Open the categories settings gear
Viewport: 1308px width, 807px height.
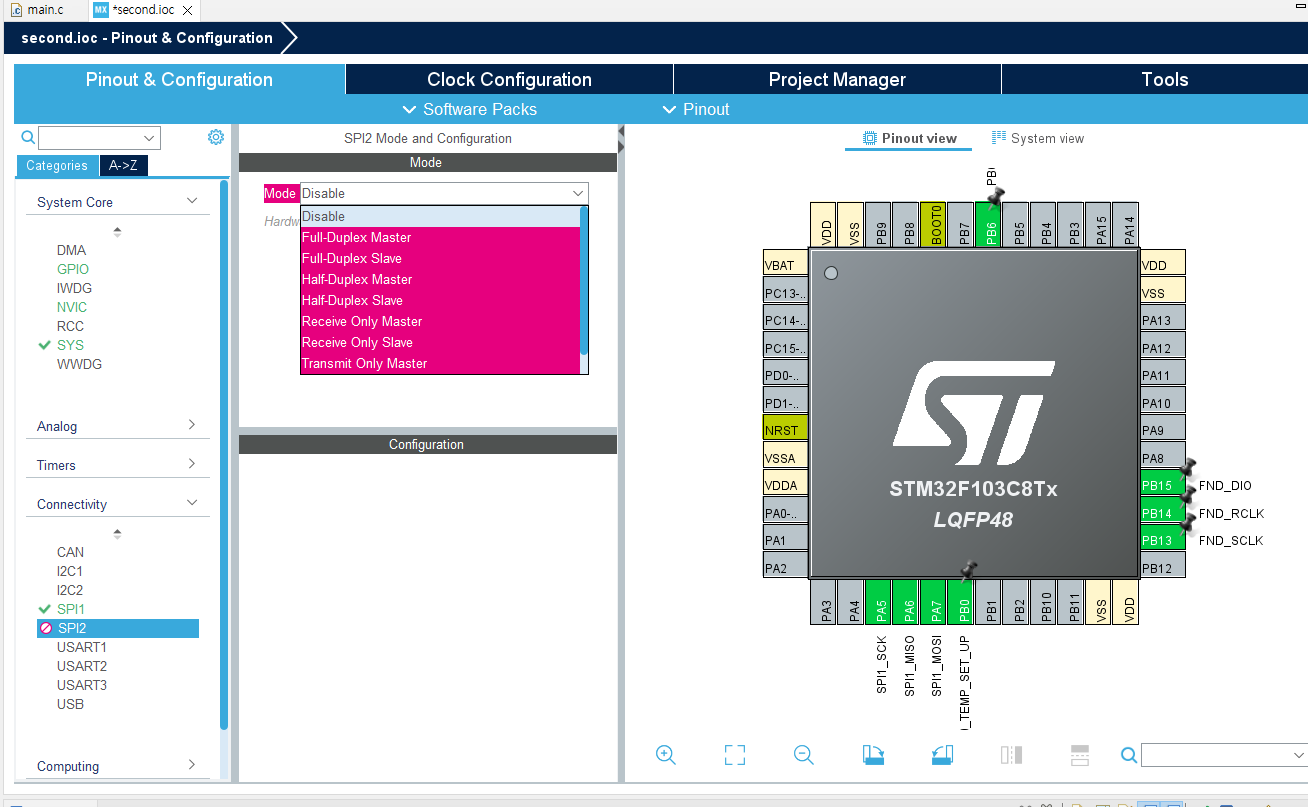click(x=216, y=137)
